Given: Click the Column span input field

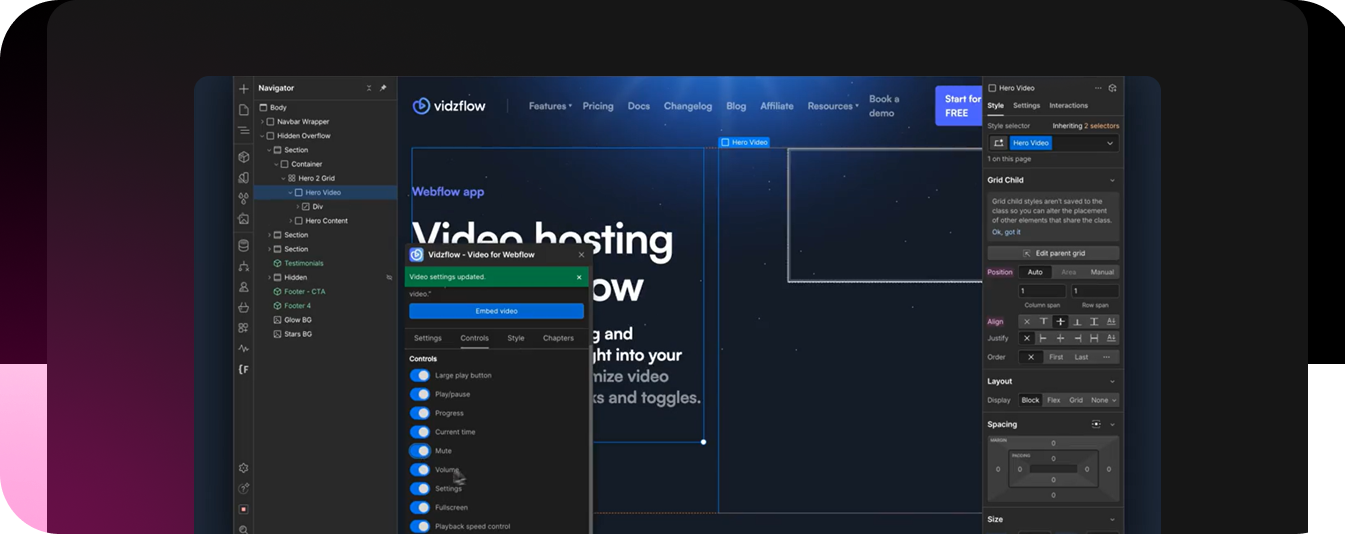Looking at the screenshot, I should click(1042, 291).
